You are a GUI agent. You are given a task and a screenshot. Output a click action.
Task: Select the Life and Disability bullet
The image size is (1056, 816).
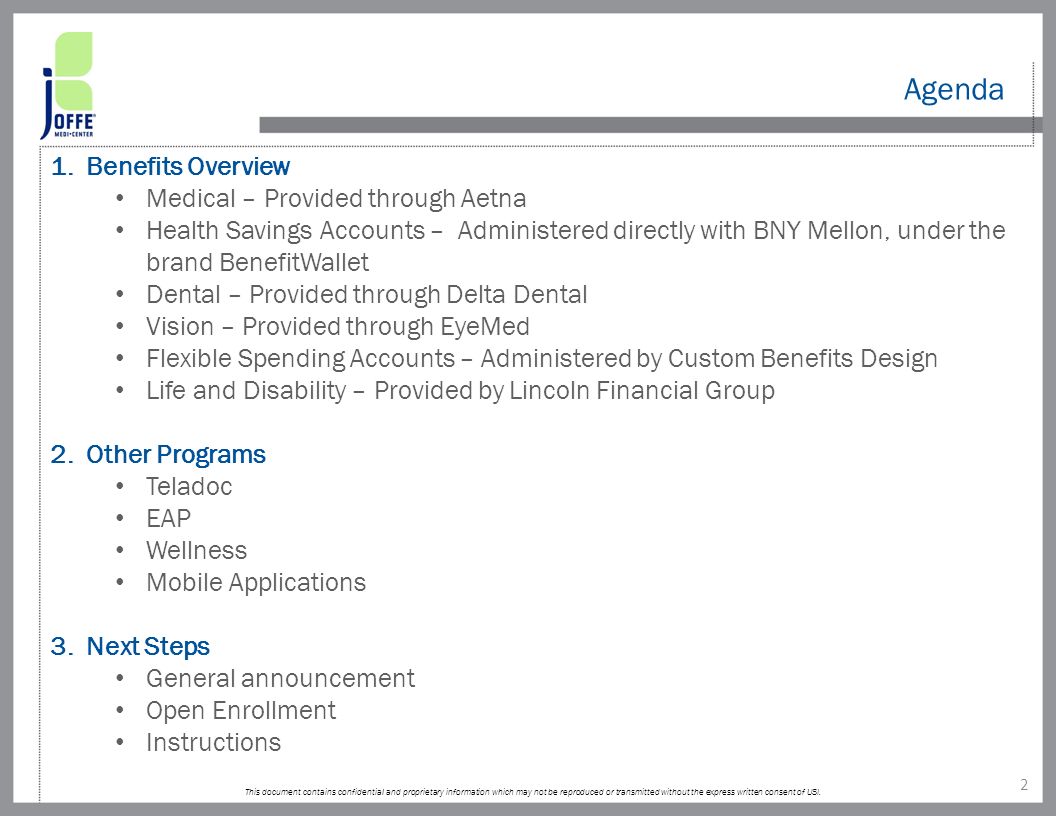[460, 390]
